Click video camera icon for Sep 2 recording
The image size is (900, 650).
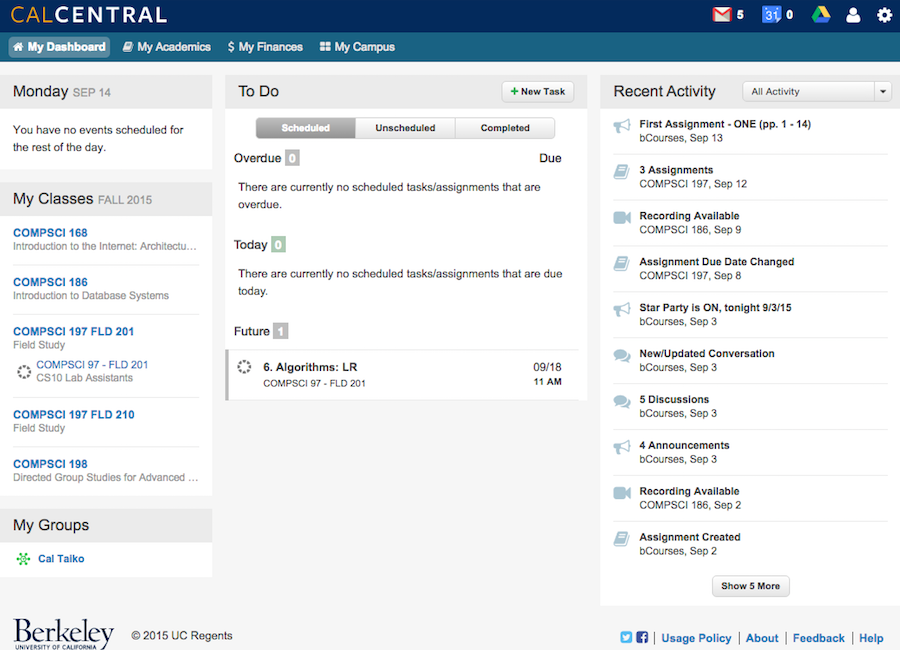coord(622,493)
